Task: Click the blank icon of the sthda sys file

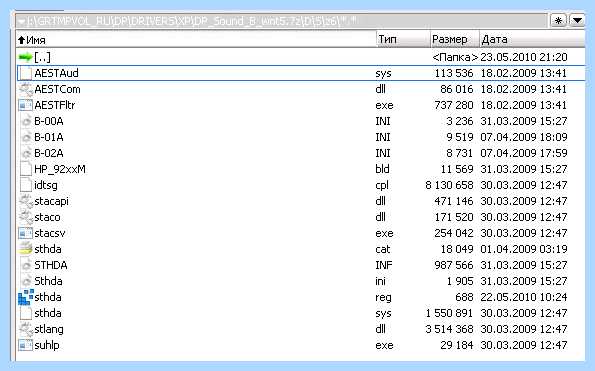Action: 25,313
